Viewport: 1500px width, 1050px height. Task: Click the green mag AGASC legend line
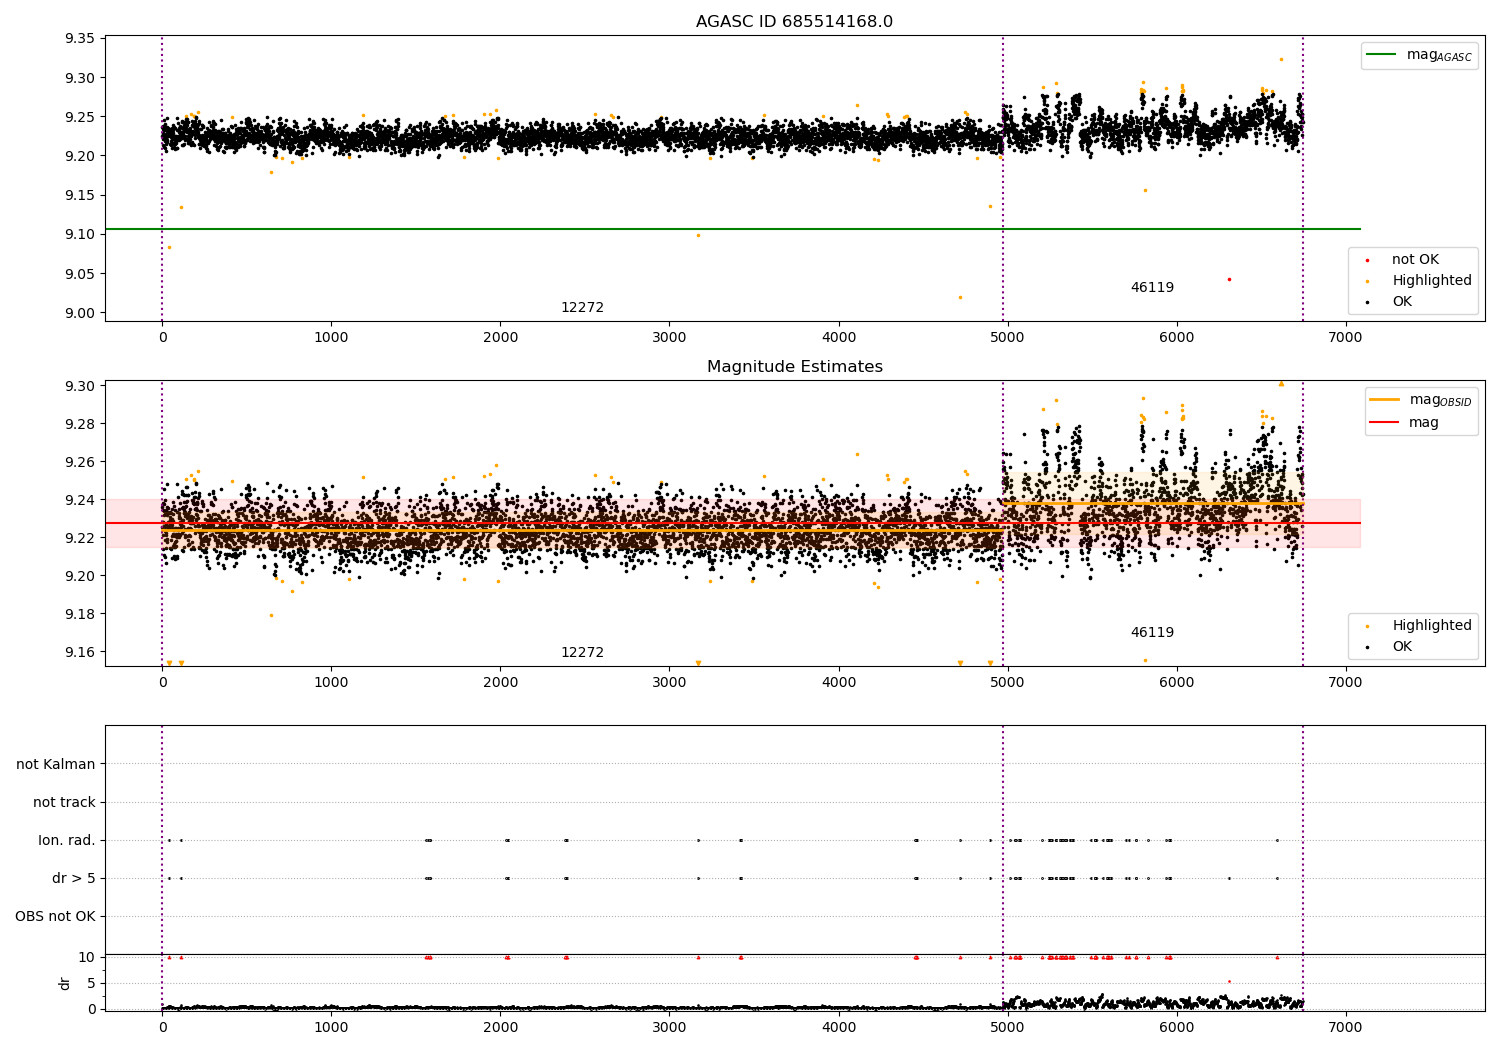coord(1382,55)
